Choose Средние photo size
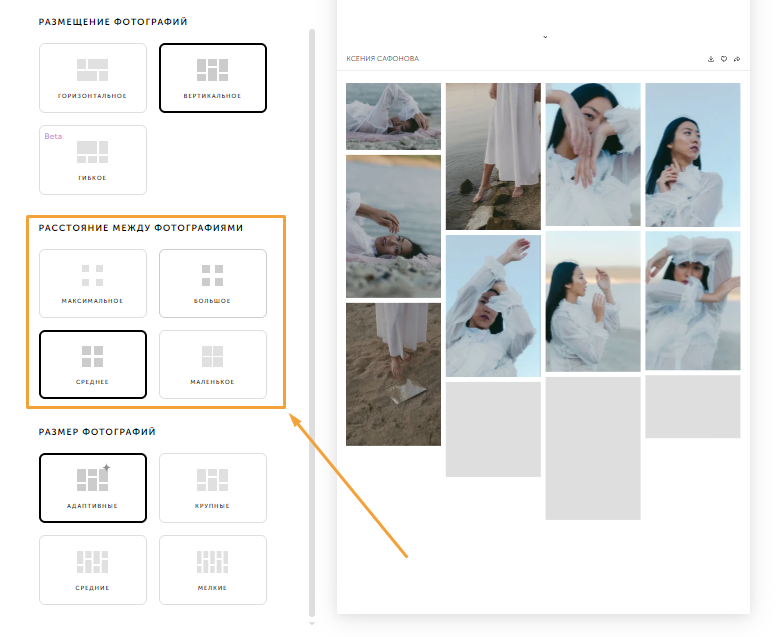This screenshot has height=637, width=783. click(93, 570)
